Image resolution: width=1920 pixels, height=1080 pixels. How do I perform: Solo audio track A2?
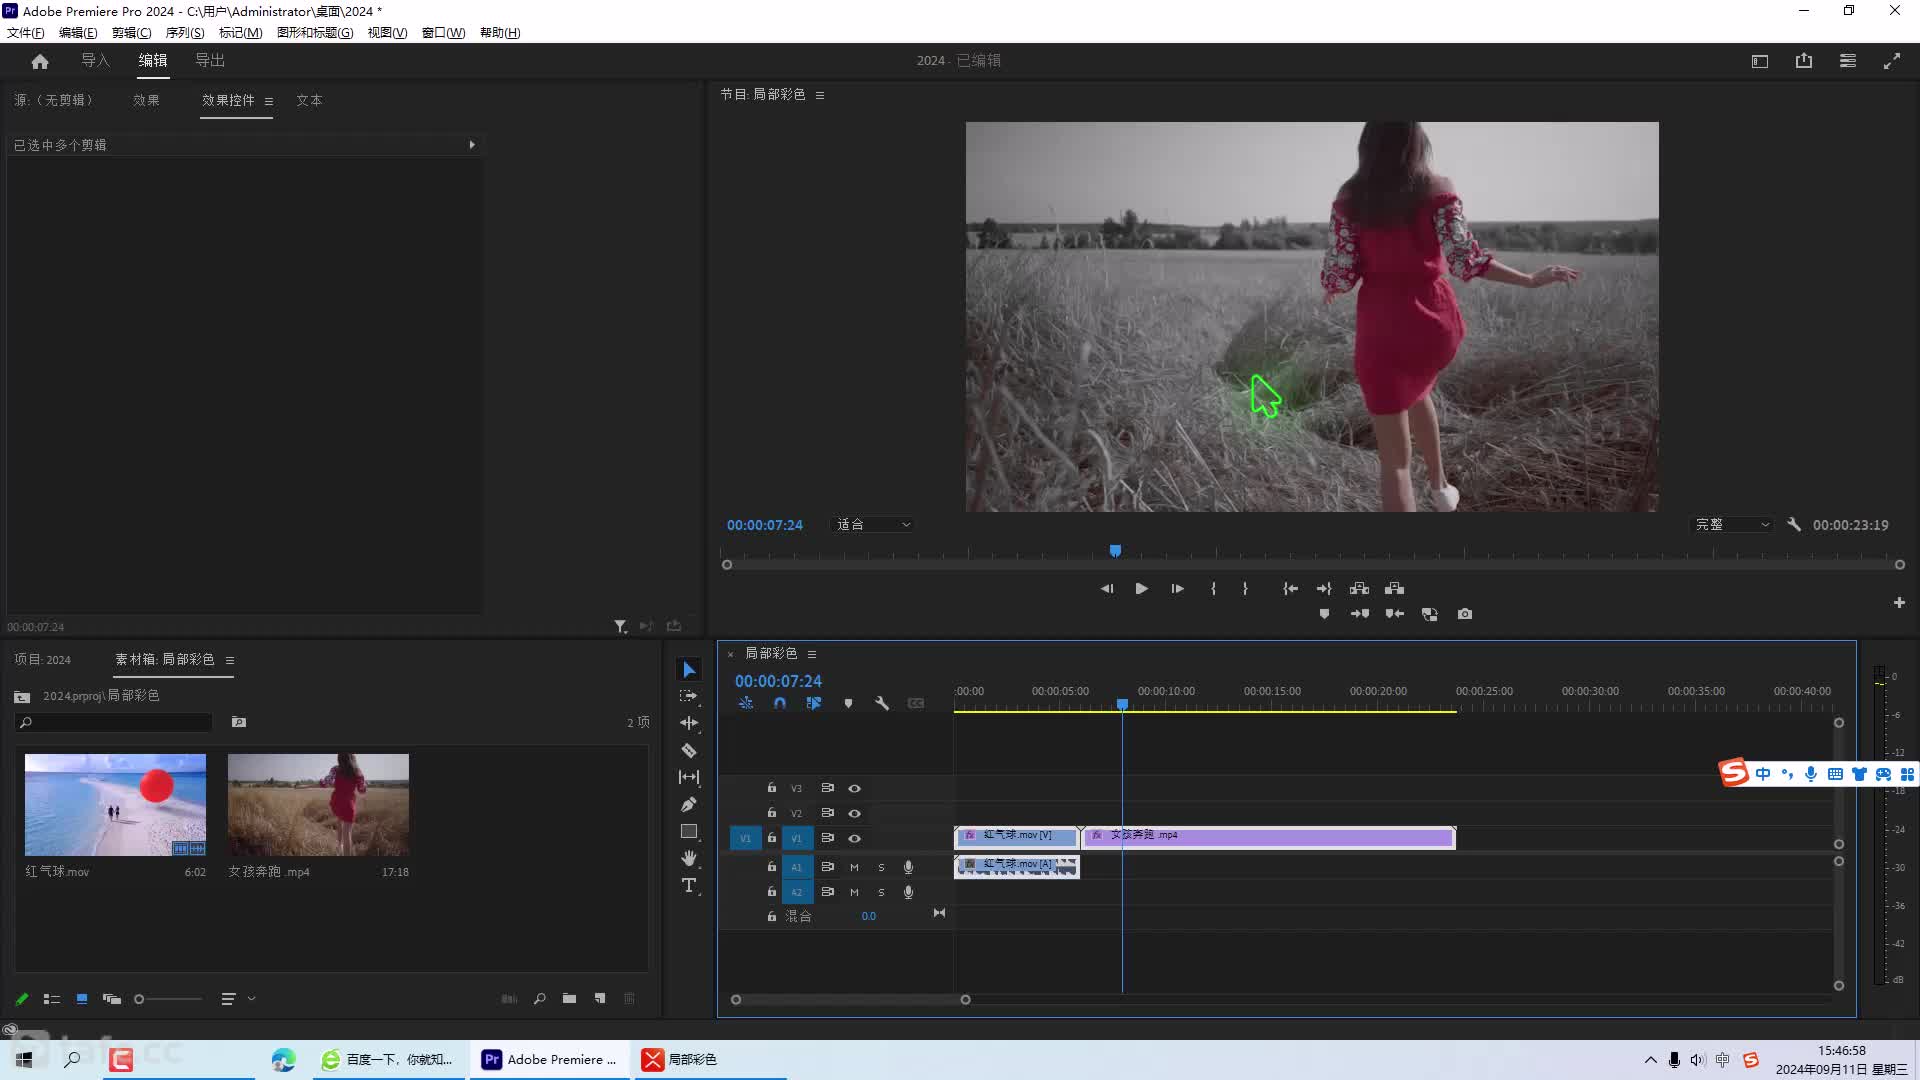881,892
